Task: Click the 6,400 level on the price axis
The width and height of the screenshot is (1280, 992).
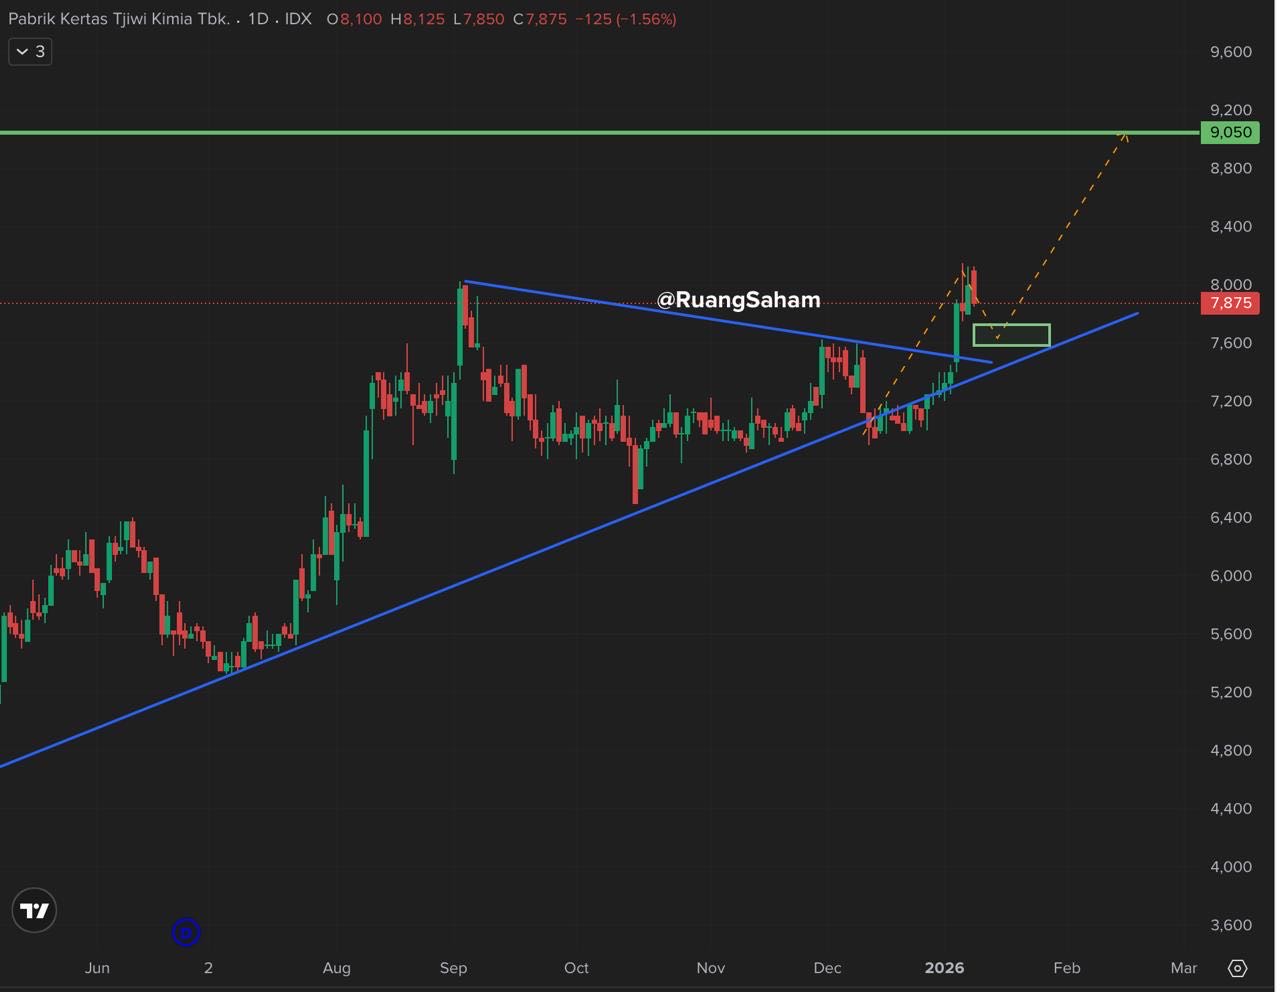Action: click(x=1231, y=518)
